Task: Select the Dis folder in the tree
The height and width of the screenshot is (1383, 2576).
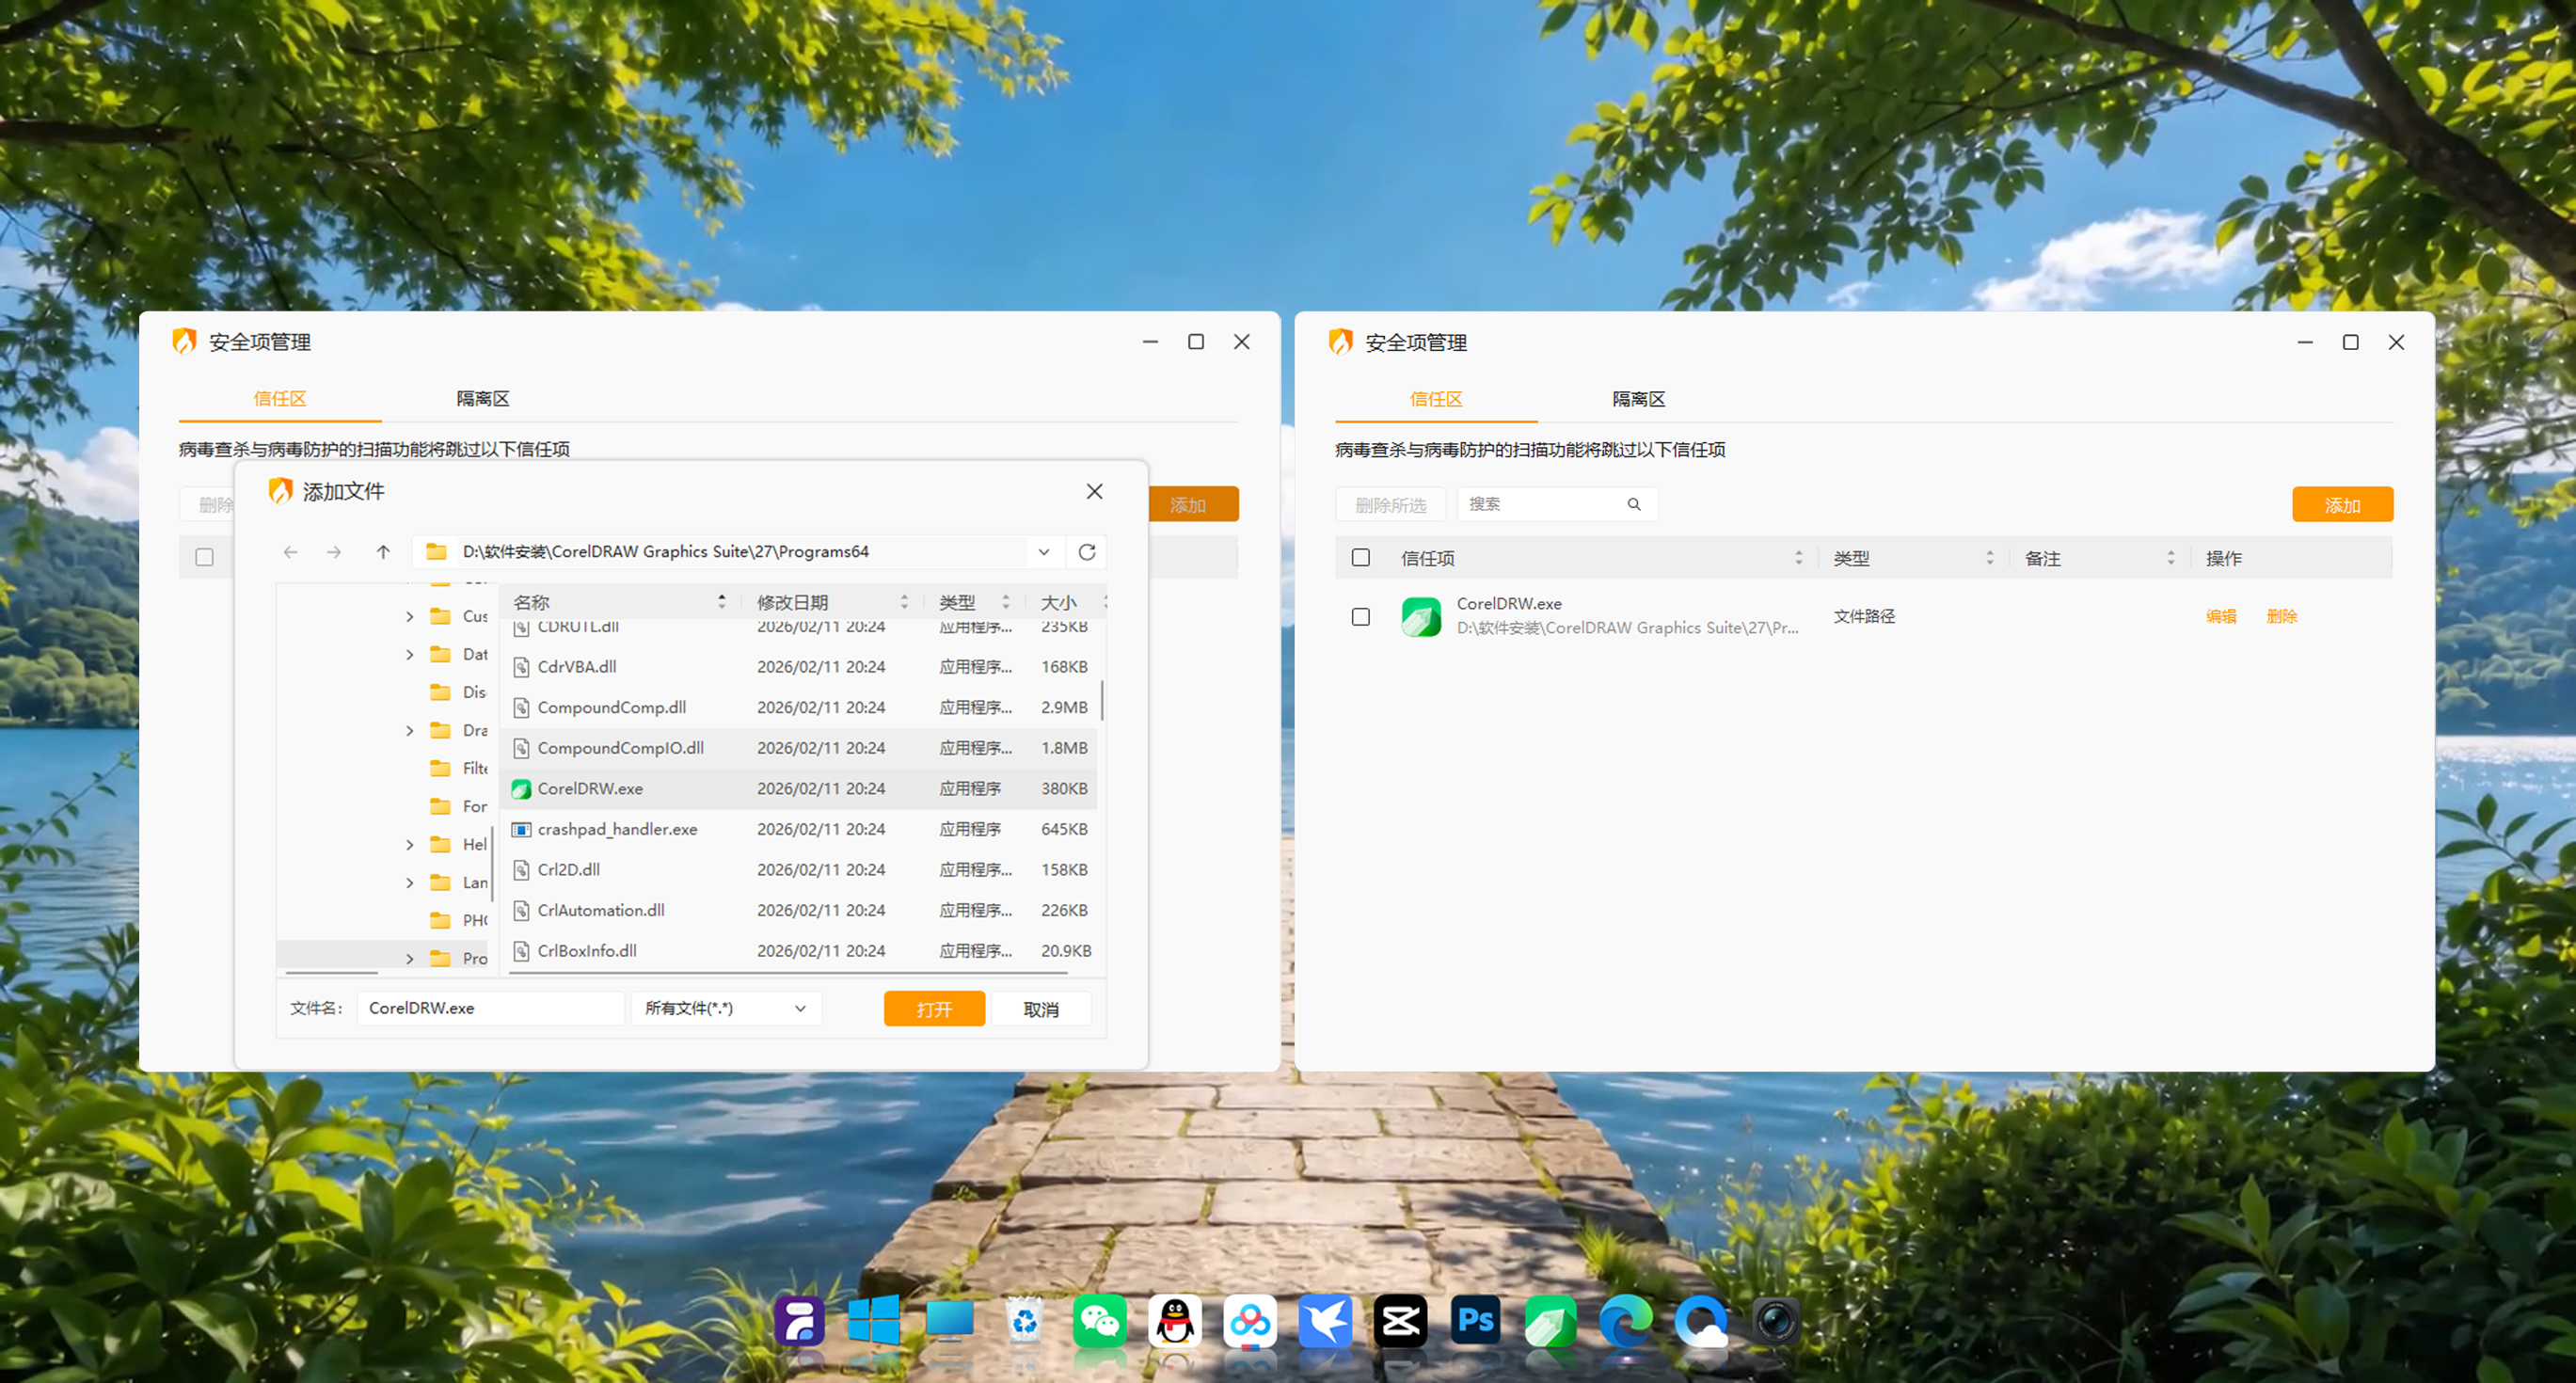Action: pos(458,692)
